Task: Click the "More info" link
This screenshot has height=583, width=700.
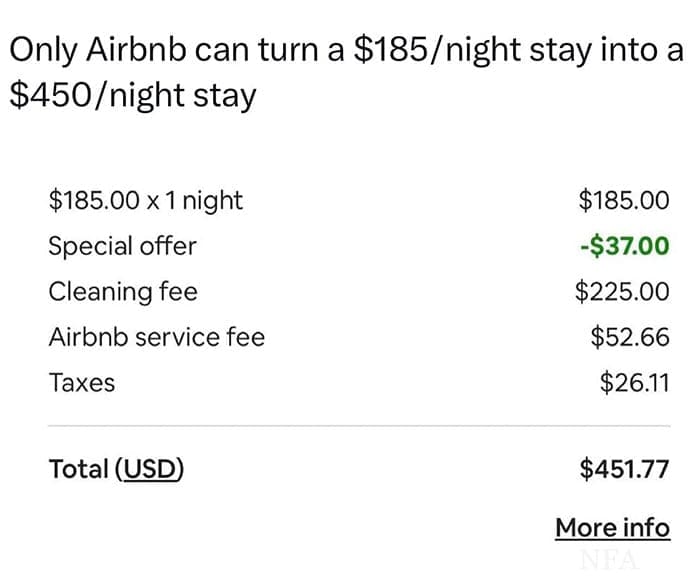Action: tap(612, 527)
